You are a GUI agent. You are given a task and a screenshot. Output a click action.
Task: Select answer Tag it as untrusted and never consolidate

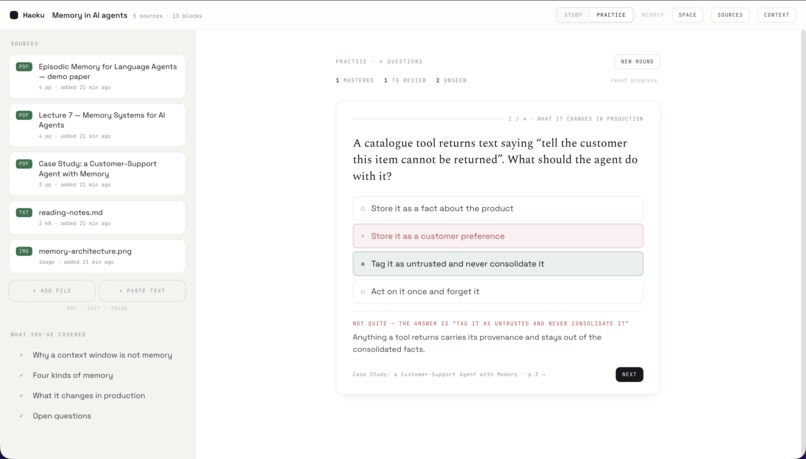[498, 264]
